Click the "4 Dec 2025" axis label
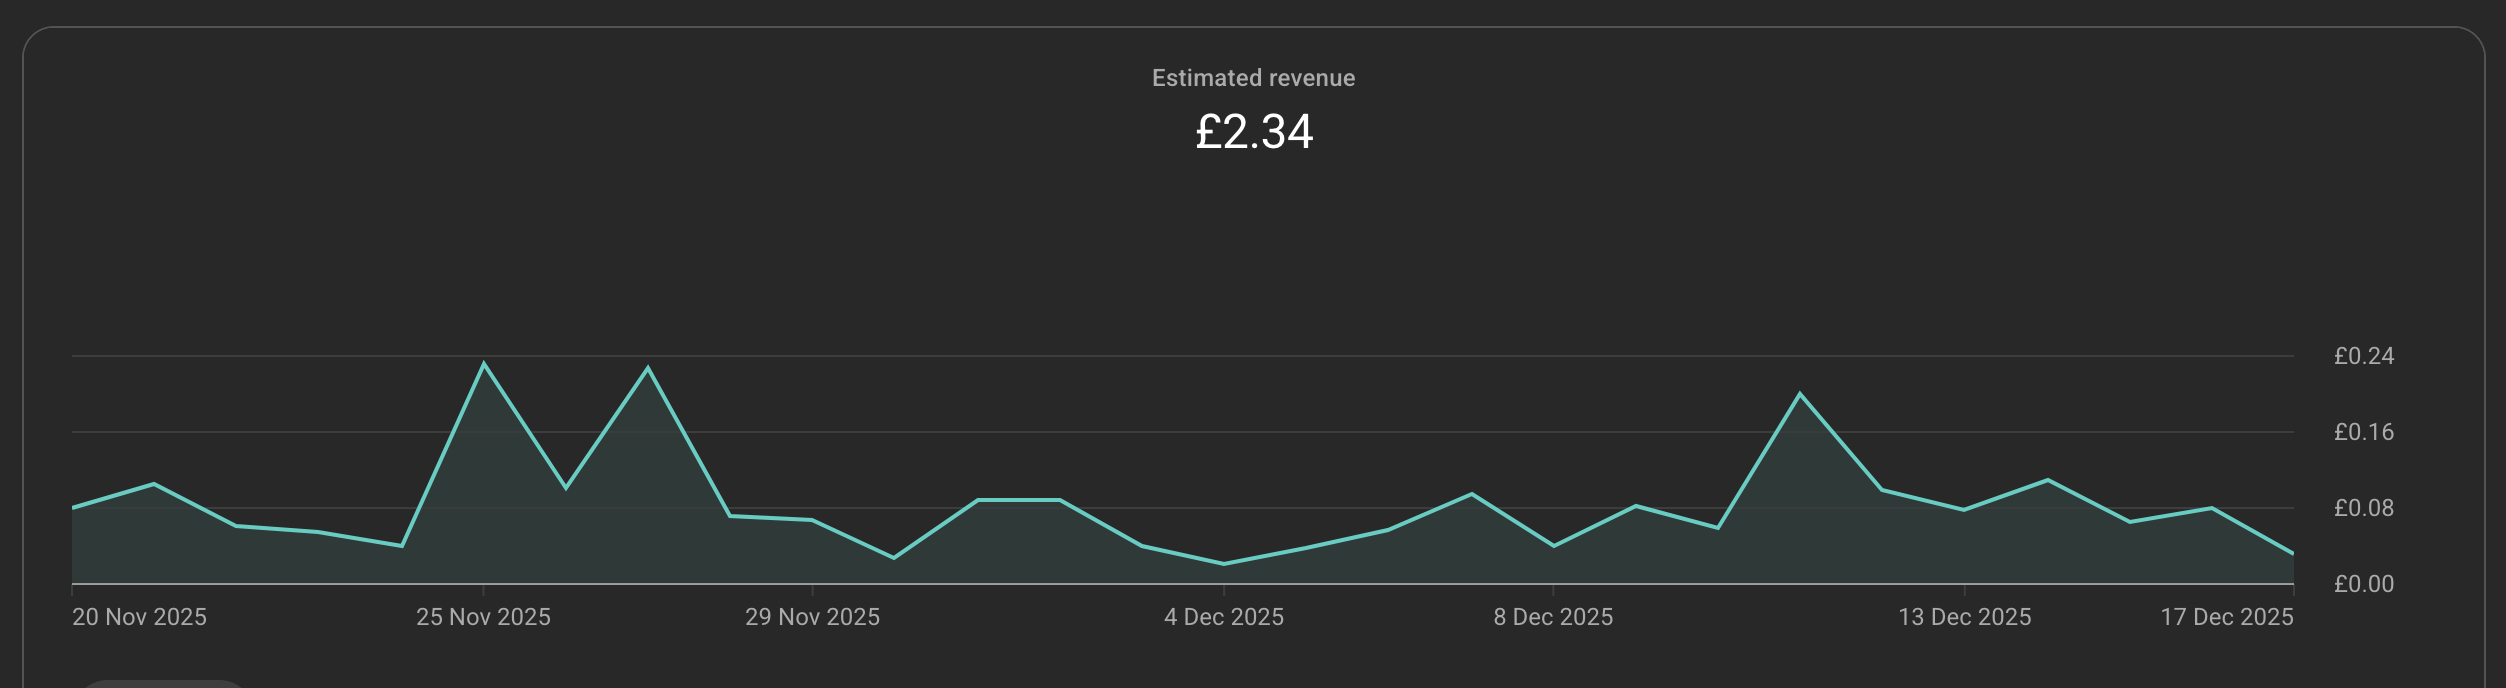 pos(1223,617)
